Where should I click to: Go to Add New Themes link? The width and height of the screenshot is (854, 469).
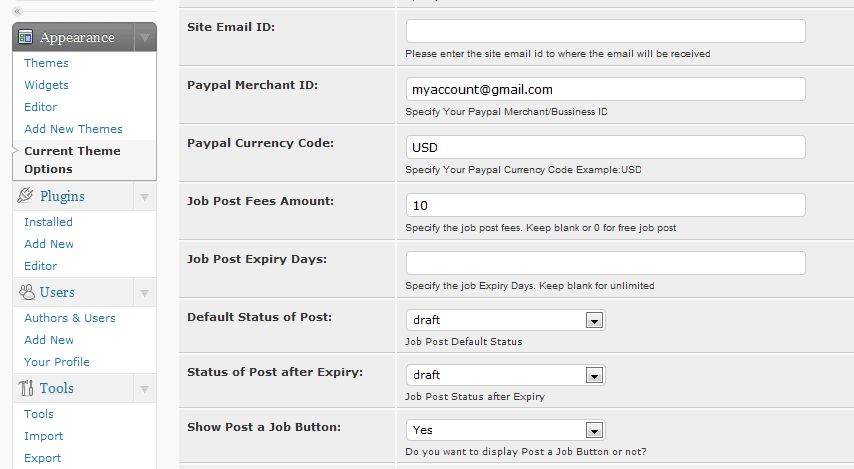73,129
